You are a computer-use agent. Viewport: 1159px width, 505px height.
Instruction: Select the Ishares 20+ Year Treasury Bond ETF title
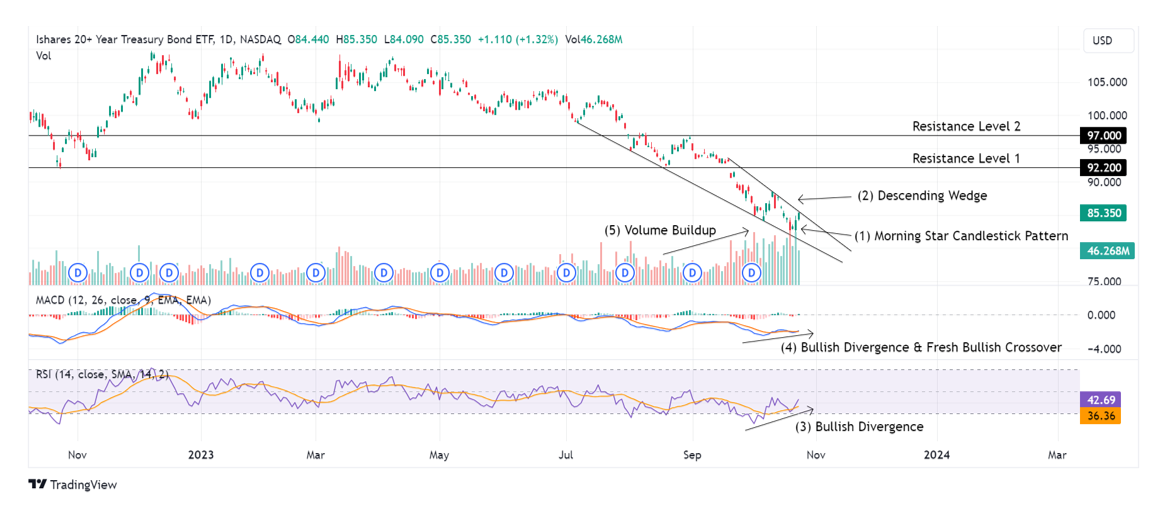click(126, 40)
